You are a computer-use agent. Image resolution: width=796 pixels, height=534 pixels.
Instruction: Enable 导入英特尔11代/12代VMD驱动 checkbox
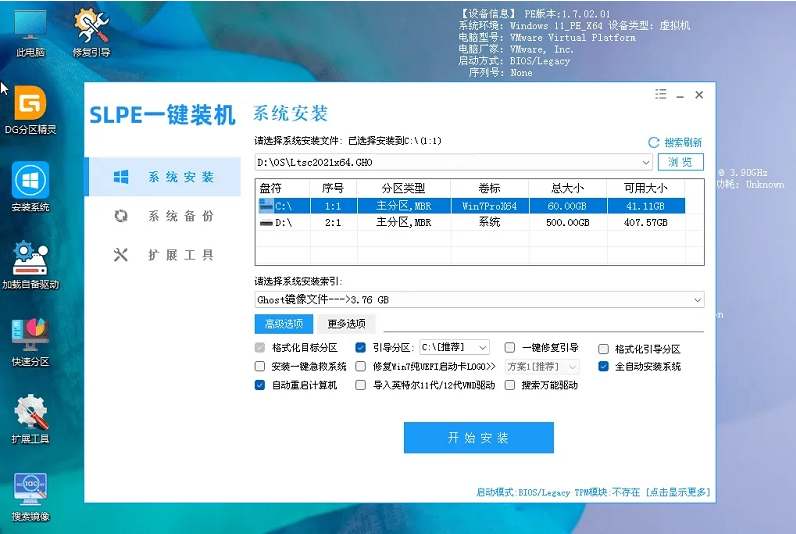click(360, 385)
